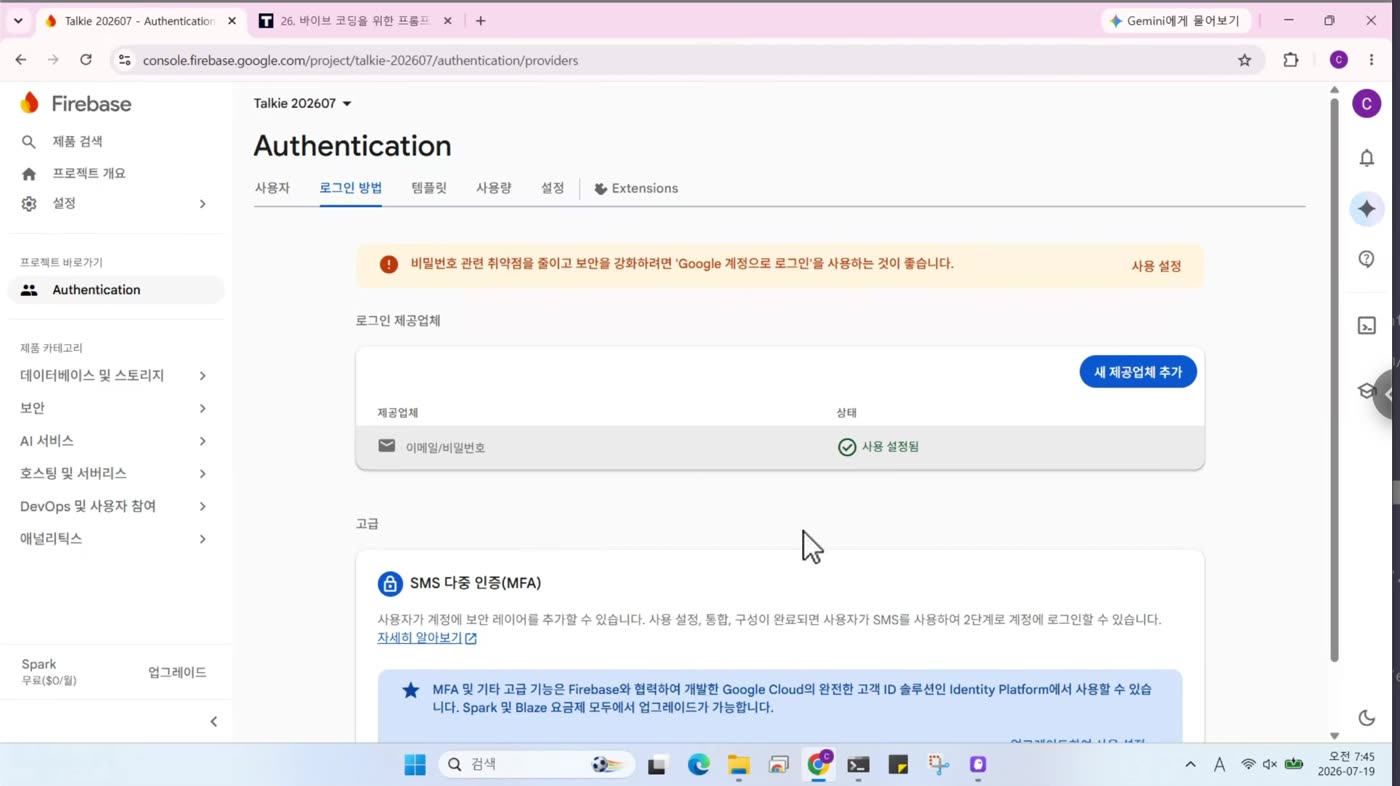Image resolution: width=1400 pixels, height=786 pixels.
Task: Switch to 바이브 코딩 browser tab
Action: click(x=354, y=20)
